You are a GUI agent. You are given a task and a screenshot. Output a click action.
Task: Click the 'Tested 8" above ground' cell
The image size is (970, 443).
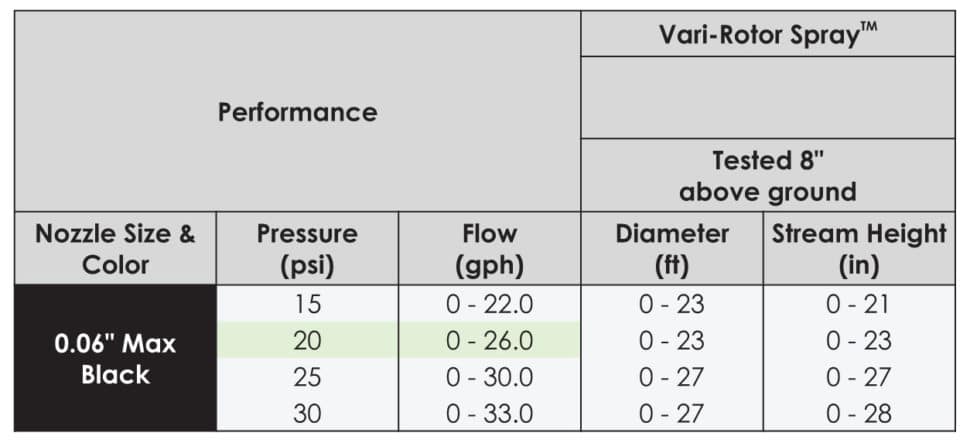pyautogui.click(x=768, y=175)
